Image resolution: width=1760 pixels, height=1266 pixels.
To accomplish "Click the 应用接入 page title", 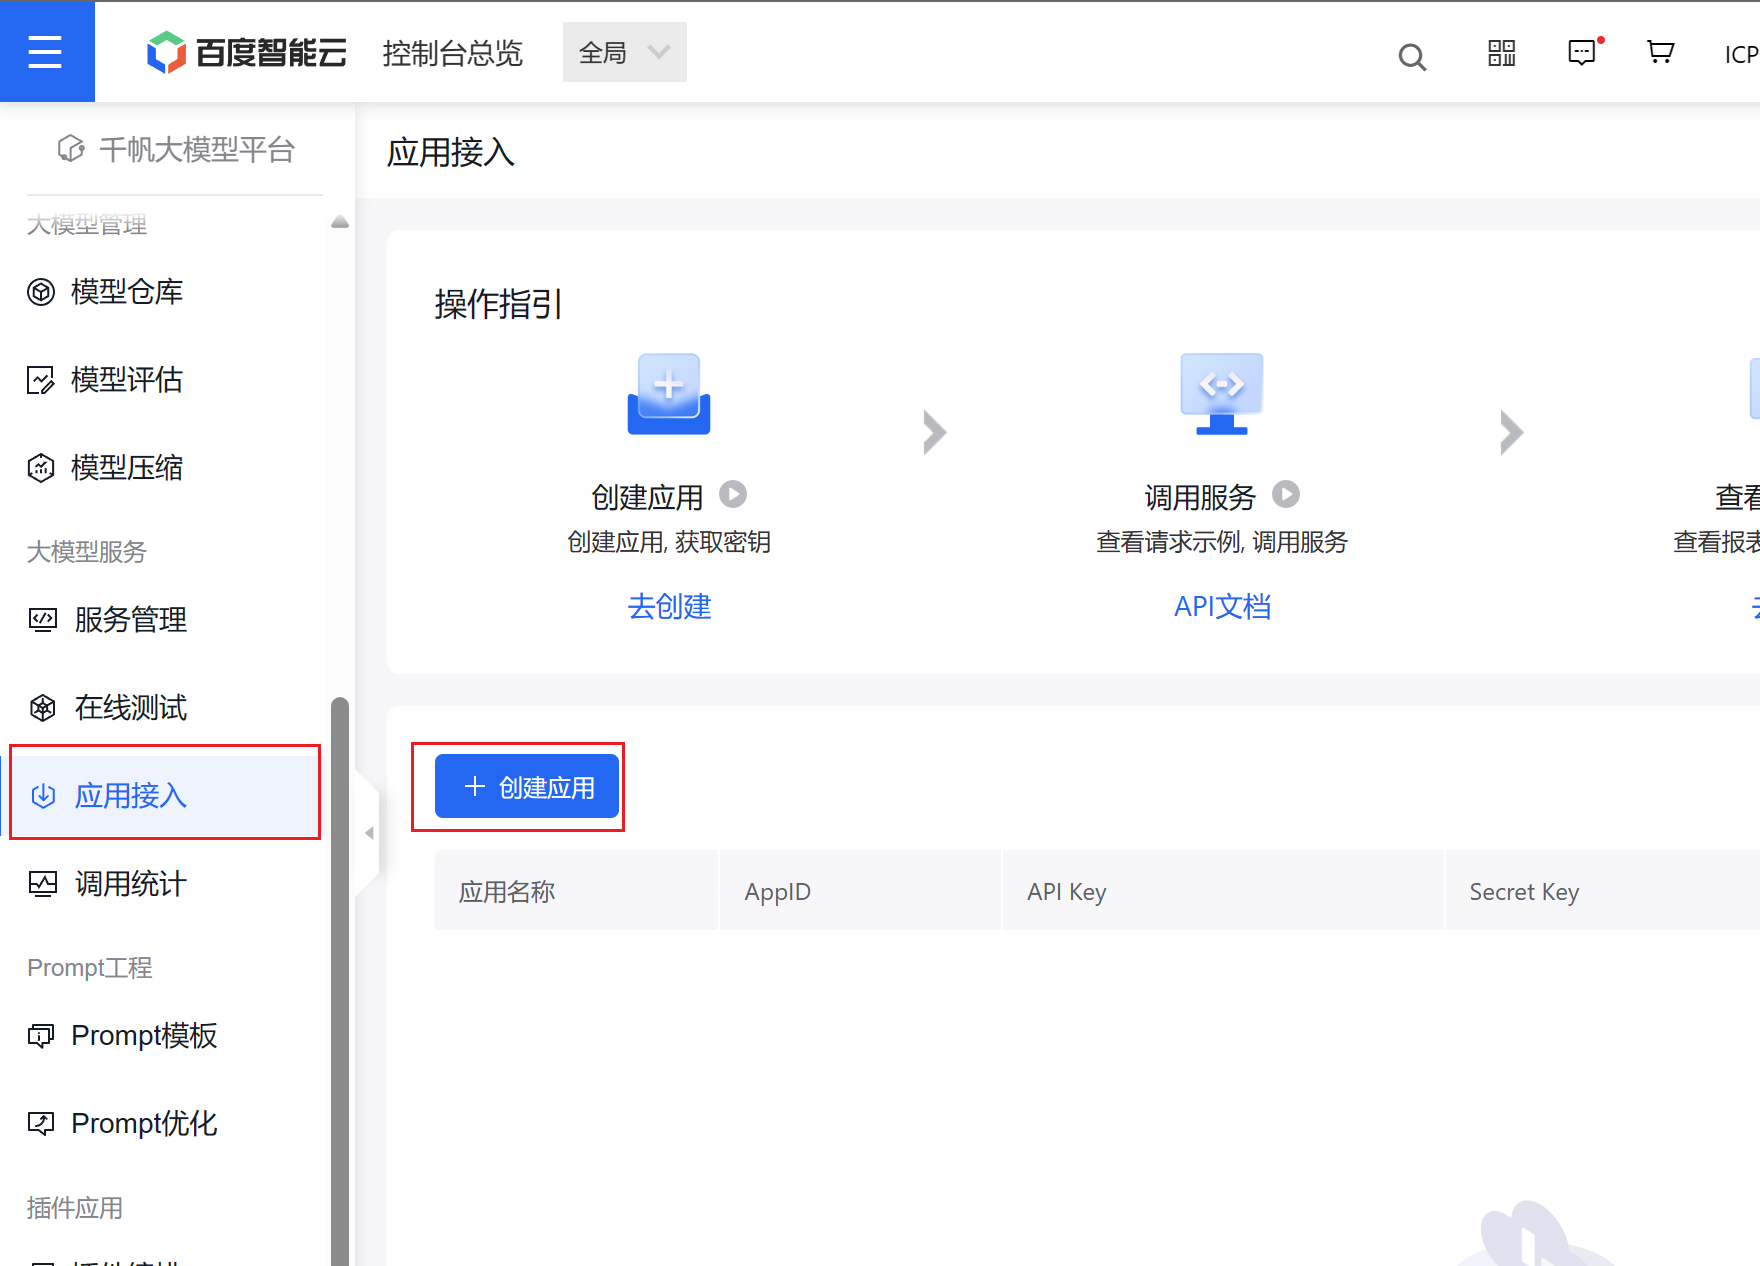I will (450, 152).
